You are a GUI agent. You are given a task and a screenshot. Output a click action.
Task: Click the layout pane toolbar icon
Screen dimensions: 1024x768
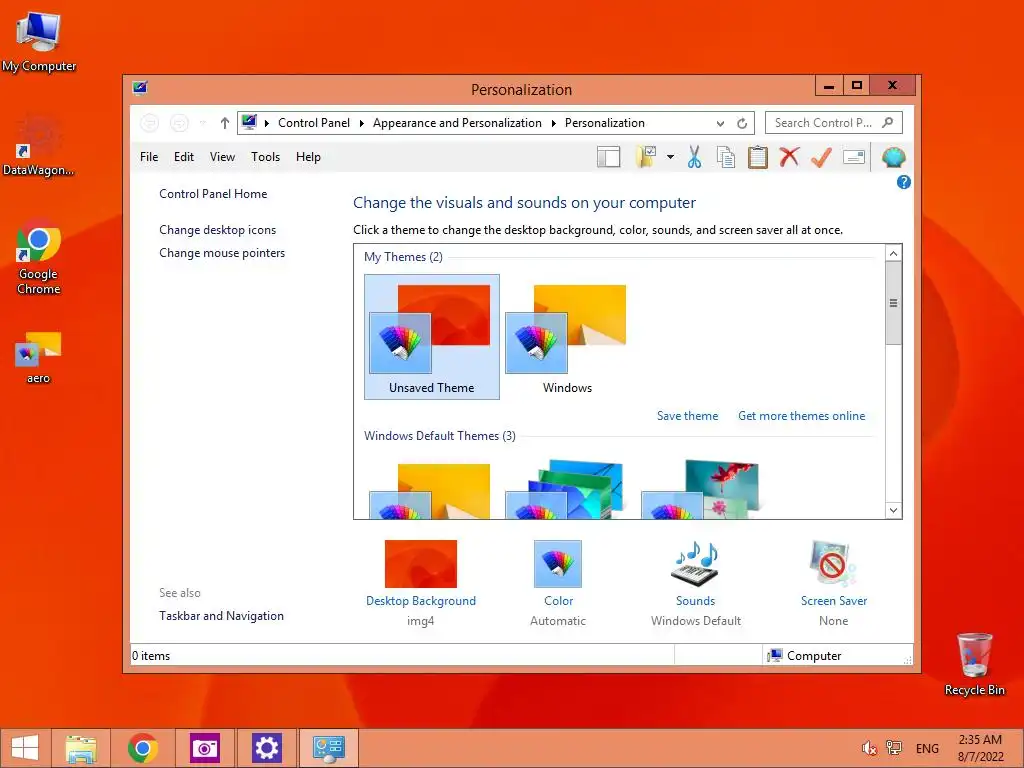click(x=608, y=157)
